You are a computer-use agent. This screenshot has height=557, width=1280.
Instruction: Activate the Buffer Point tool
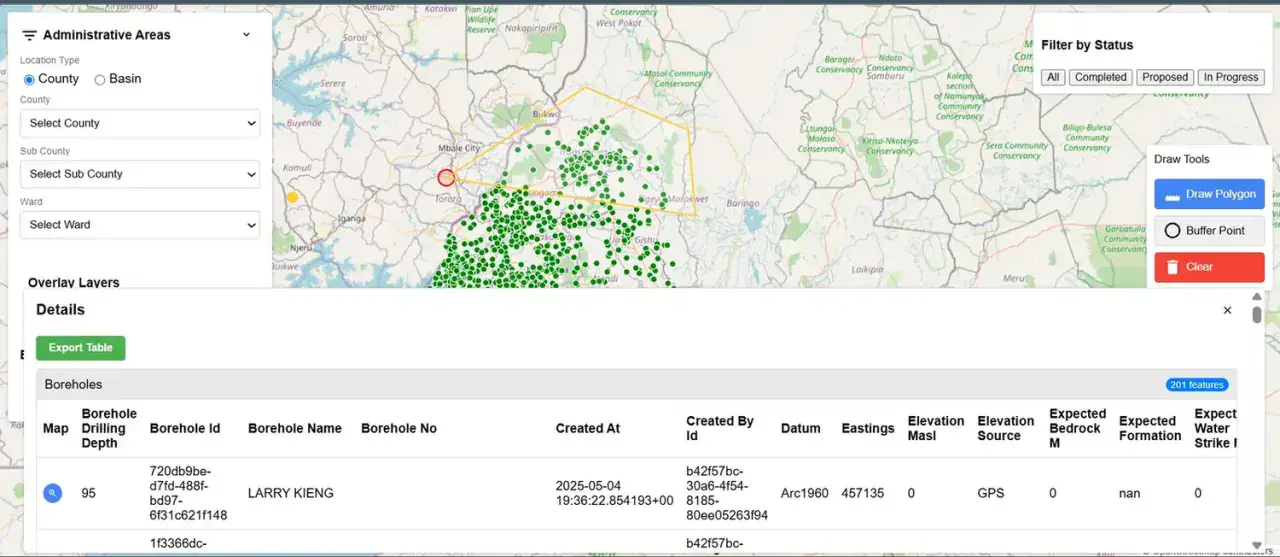click(x=1209, y=230)
